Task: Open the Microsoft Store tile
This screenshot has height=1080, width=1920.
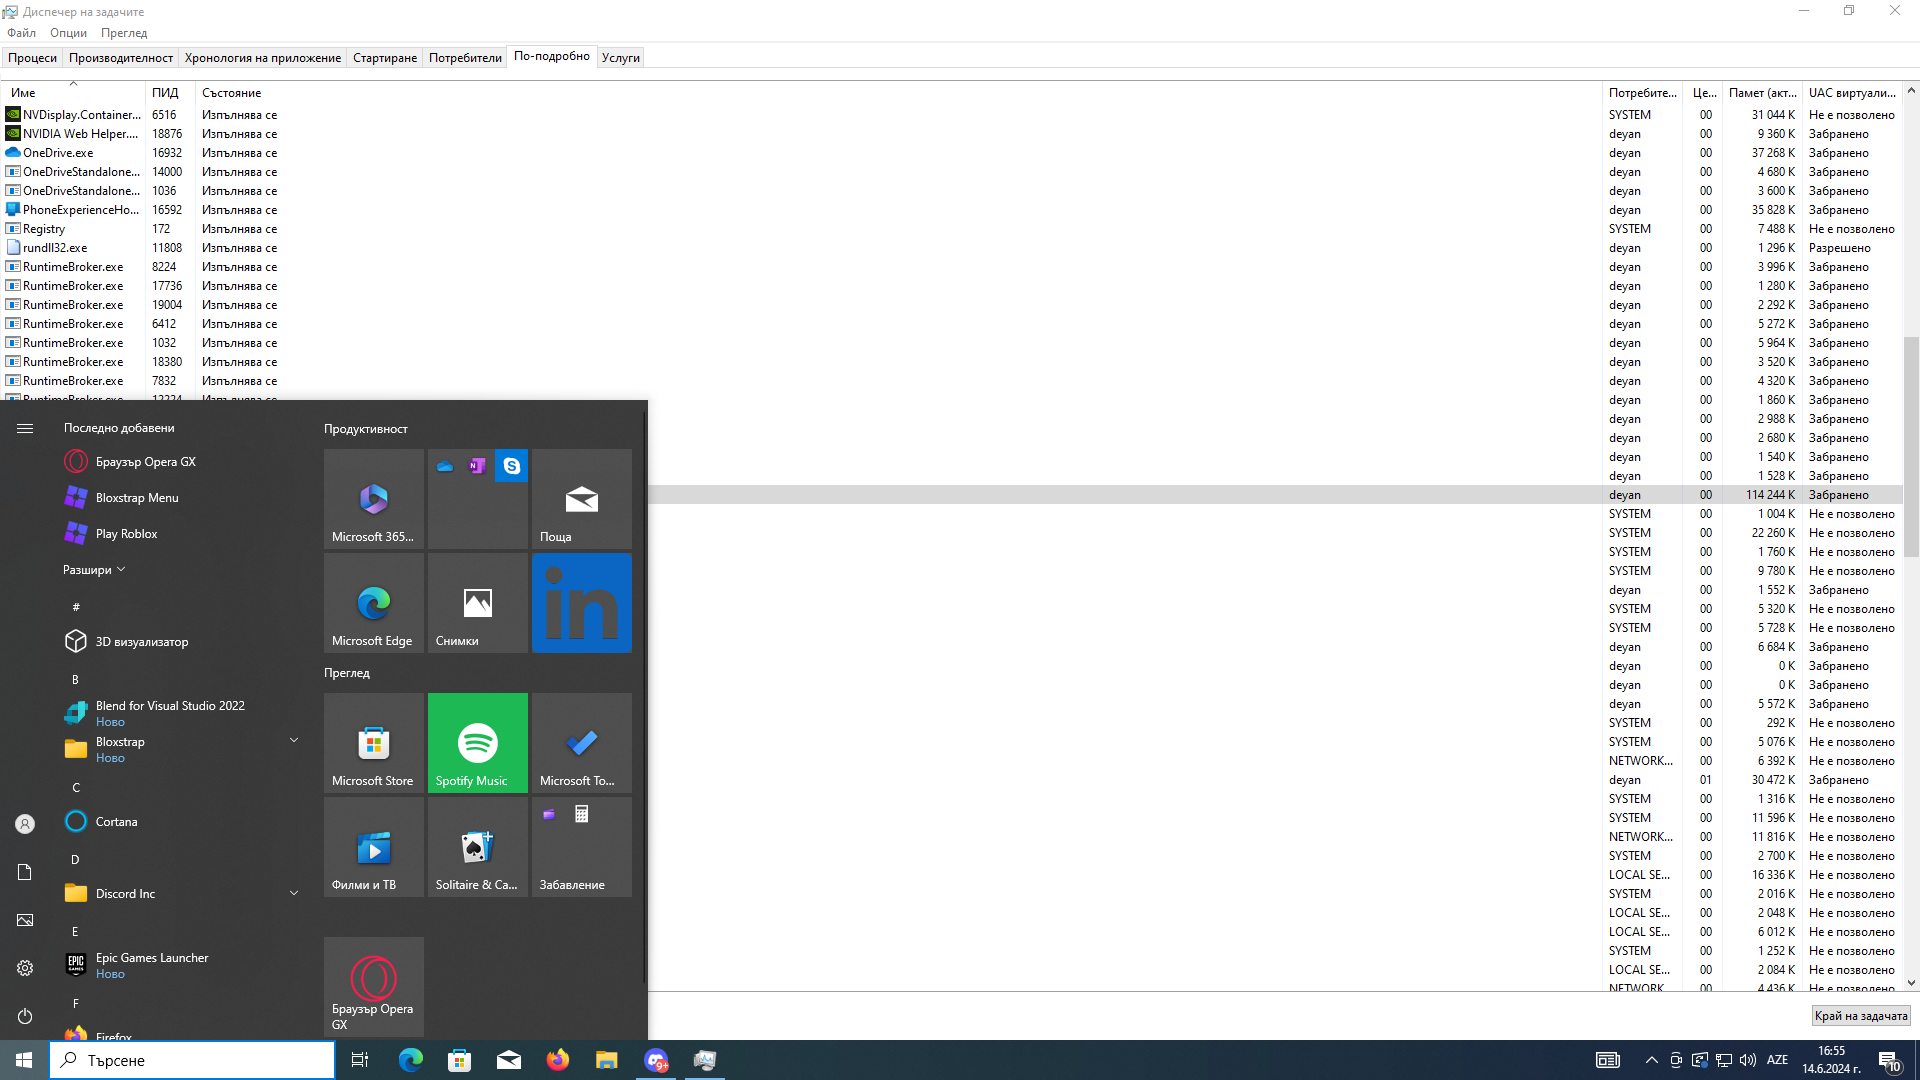Action: [373, 742]
